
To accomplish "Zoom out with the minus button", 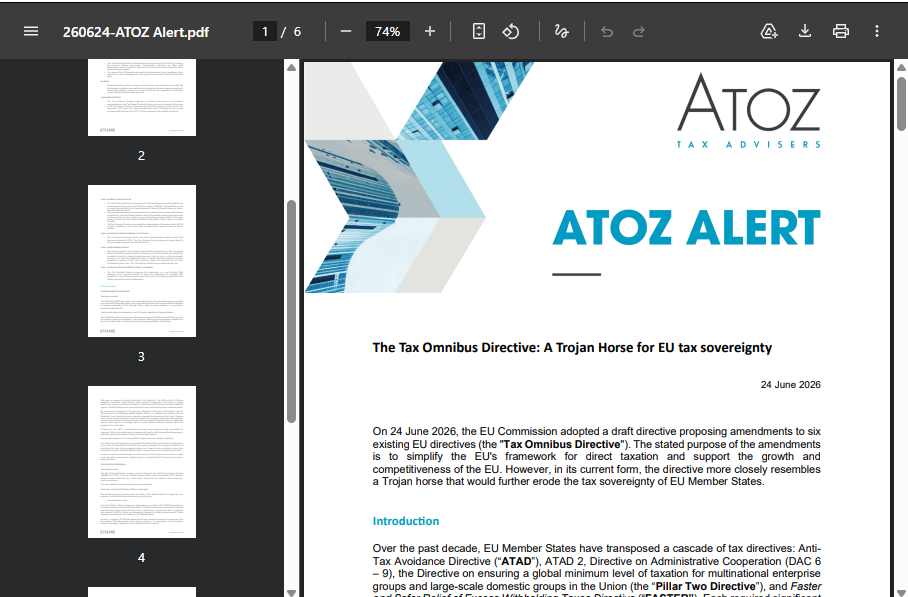I will tap(346, 31).
